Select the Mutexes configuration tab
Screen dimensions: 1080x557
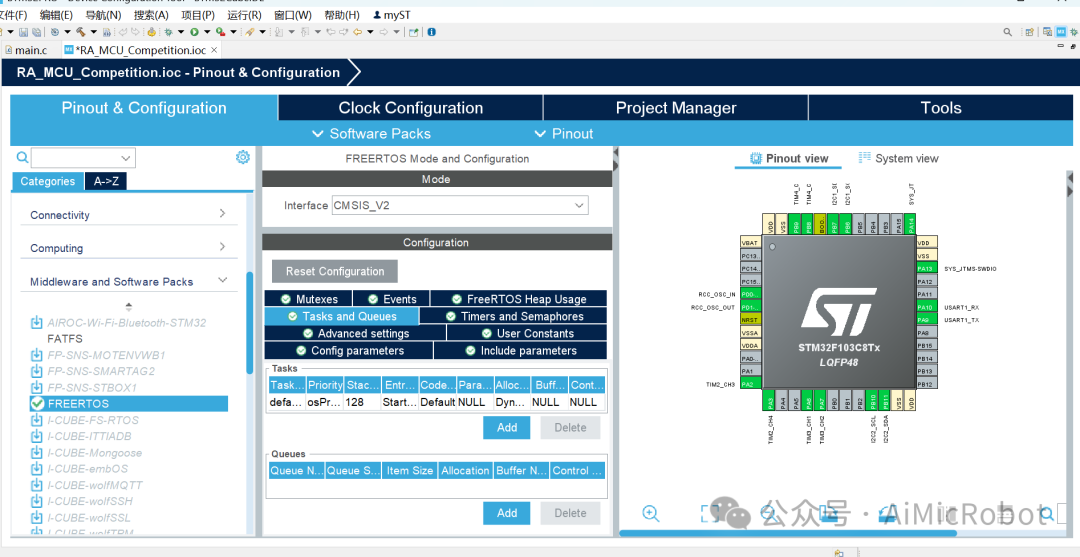click(309, 299)
